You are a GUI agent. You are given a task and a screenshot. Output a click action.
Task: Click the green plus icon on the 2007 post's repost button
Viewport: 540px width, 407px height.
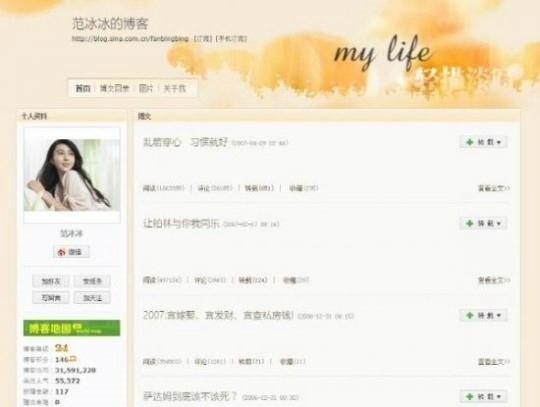(469, 315)
